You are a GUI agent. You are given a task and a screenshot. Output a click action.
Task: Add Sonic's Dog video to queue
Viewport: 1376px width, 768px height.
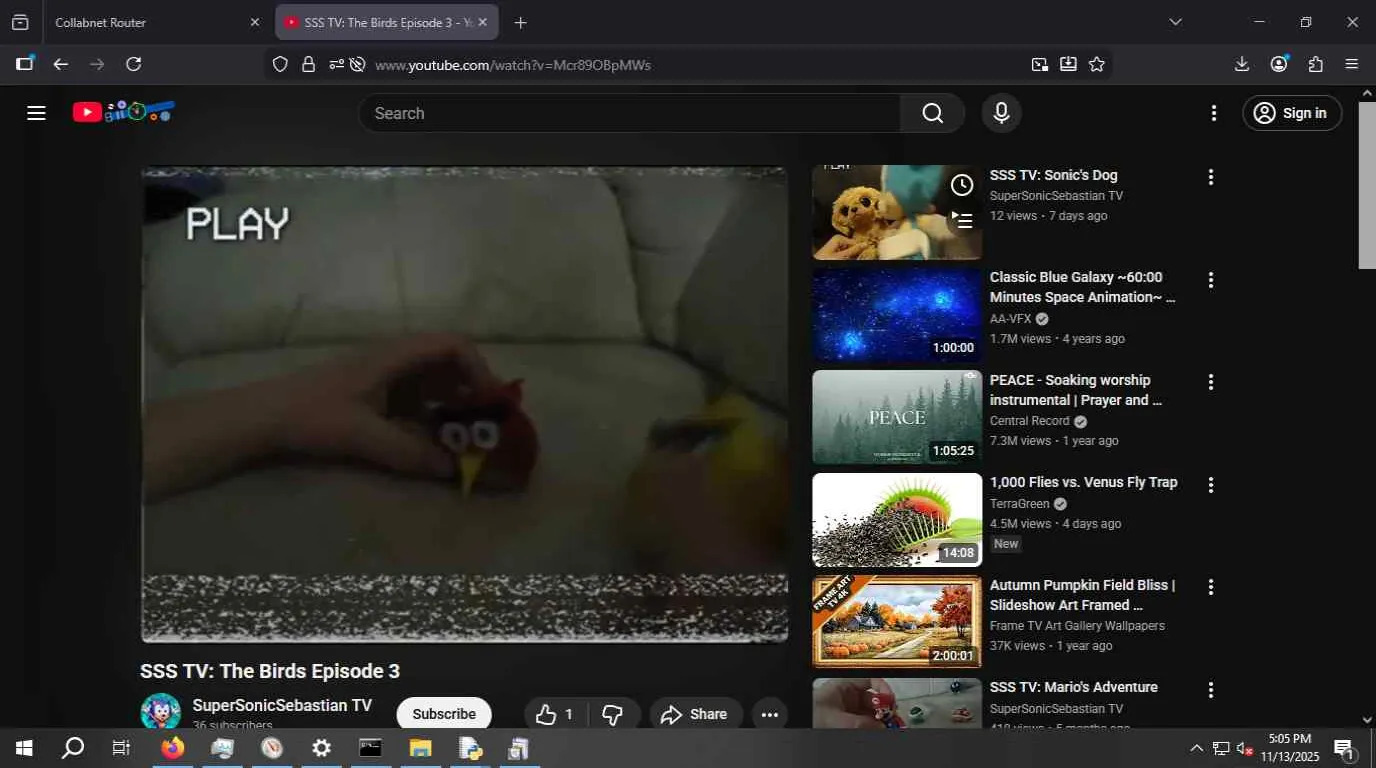tap(962, 220)
